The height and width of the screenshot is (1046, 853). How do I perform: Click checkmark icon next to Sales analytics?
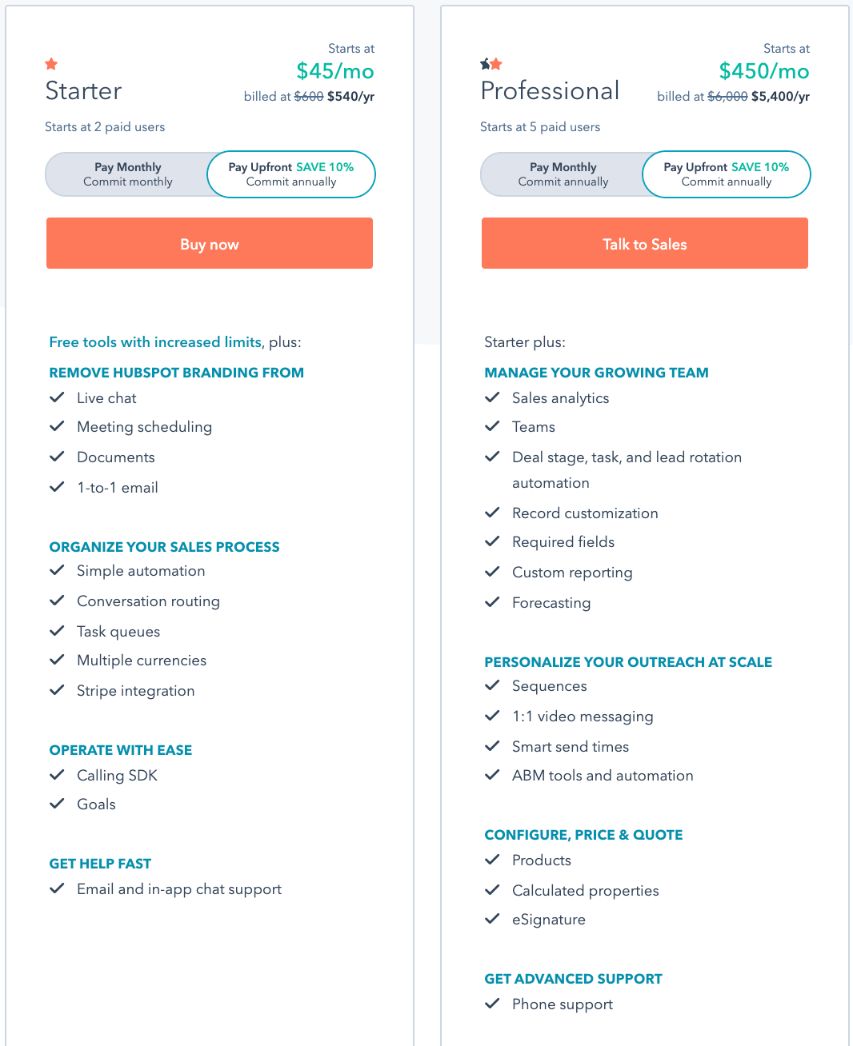[492, 398]
